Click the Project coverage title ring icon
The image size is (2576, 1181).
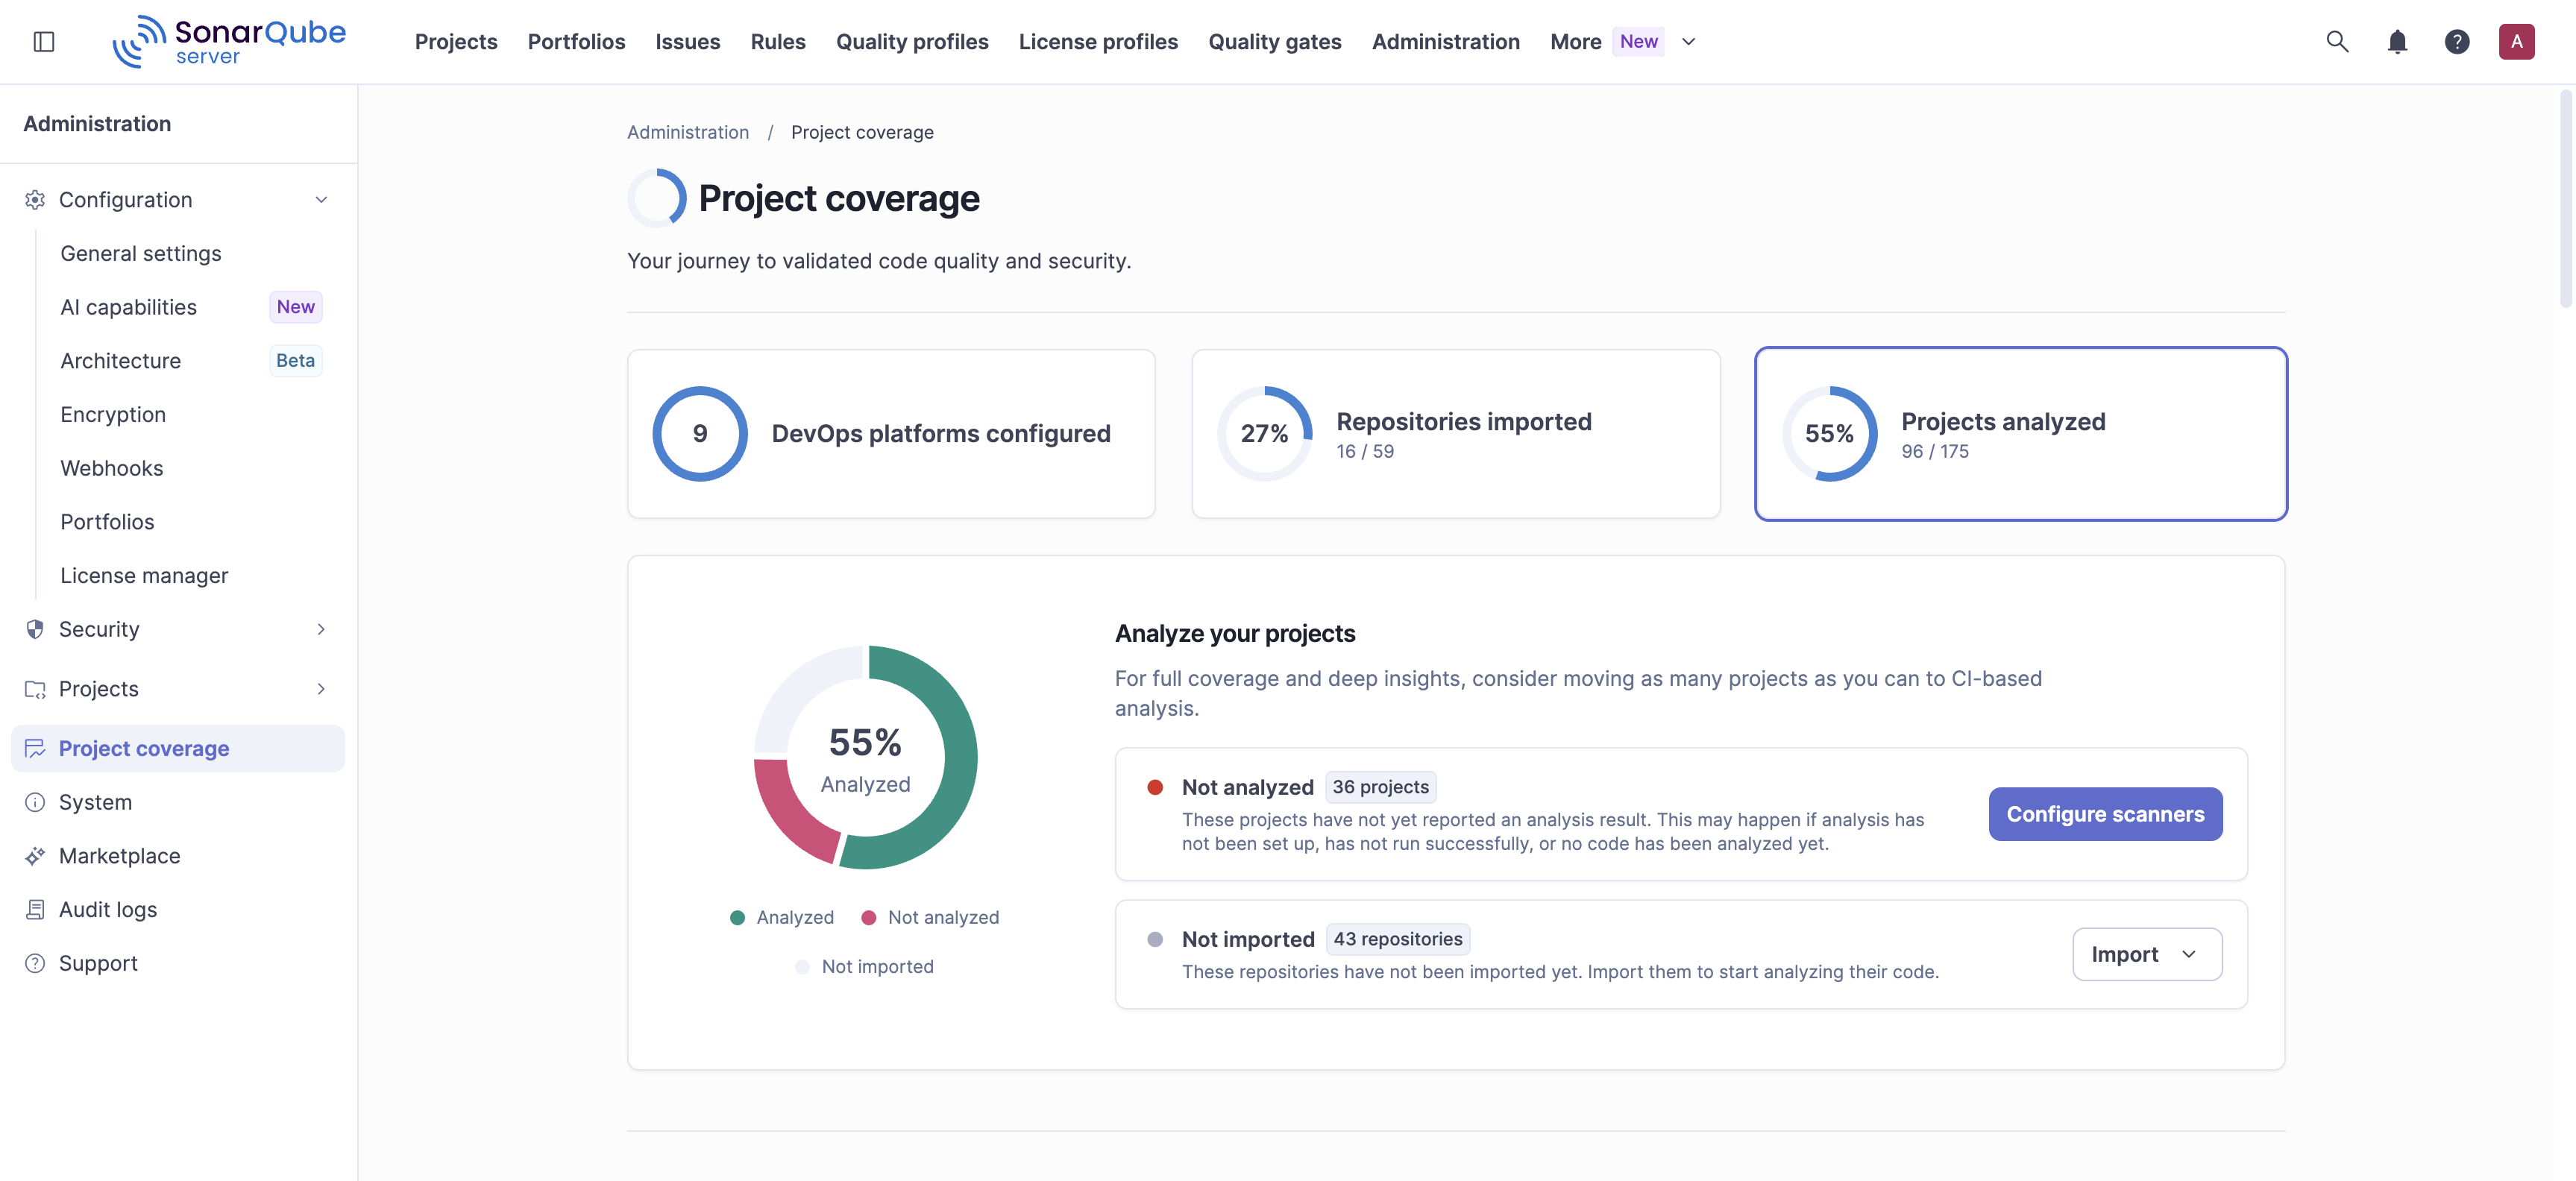click(x=657, y=198)
